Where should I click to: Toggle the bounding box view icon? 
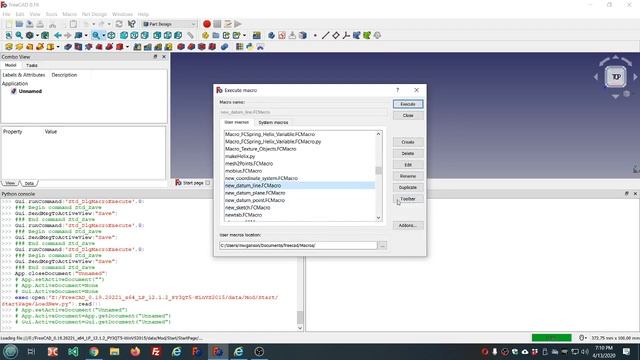45,36
